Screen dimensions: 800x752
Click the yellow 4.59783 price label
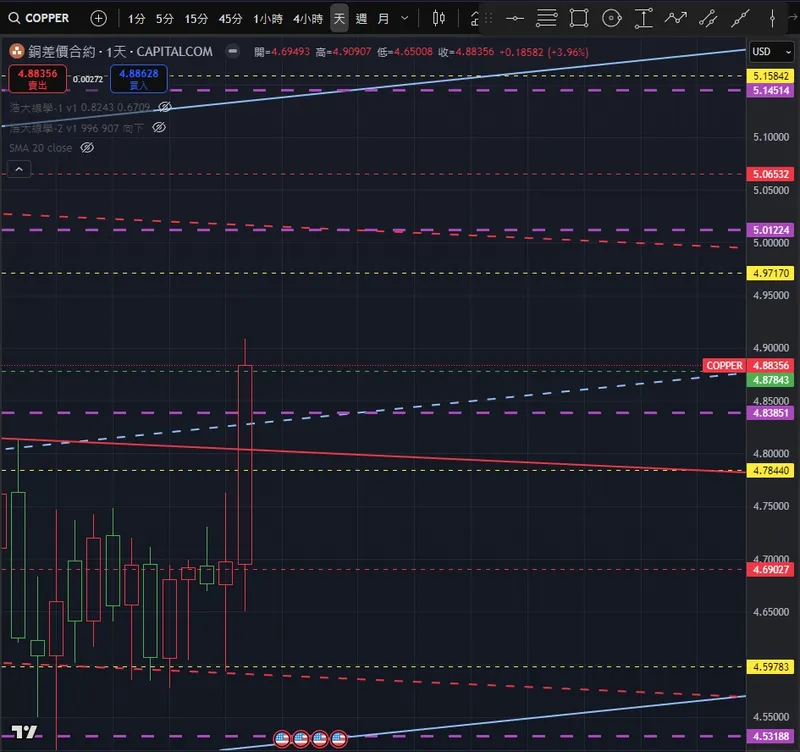click(770, 667)
